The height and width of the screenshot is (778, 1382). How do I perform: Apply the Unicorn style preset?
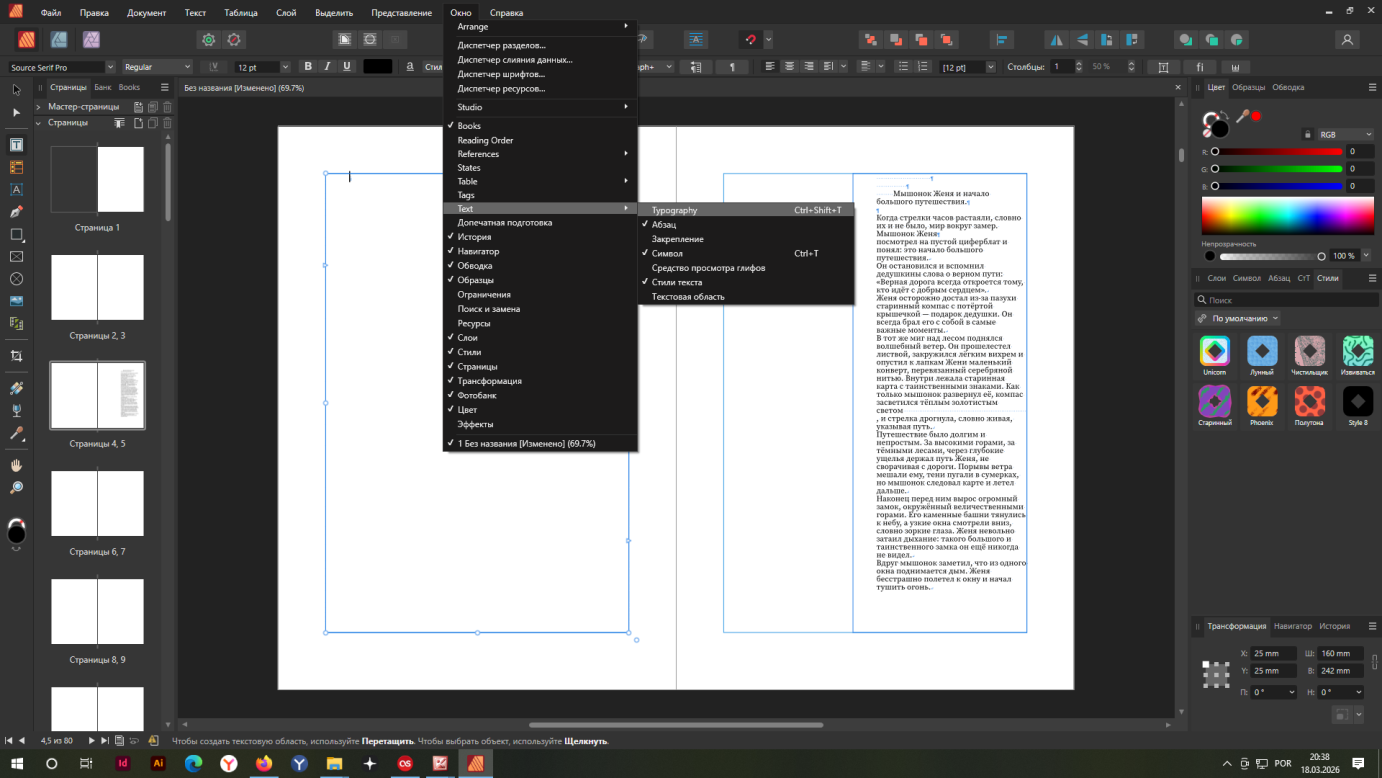click(1214, 351)
